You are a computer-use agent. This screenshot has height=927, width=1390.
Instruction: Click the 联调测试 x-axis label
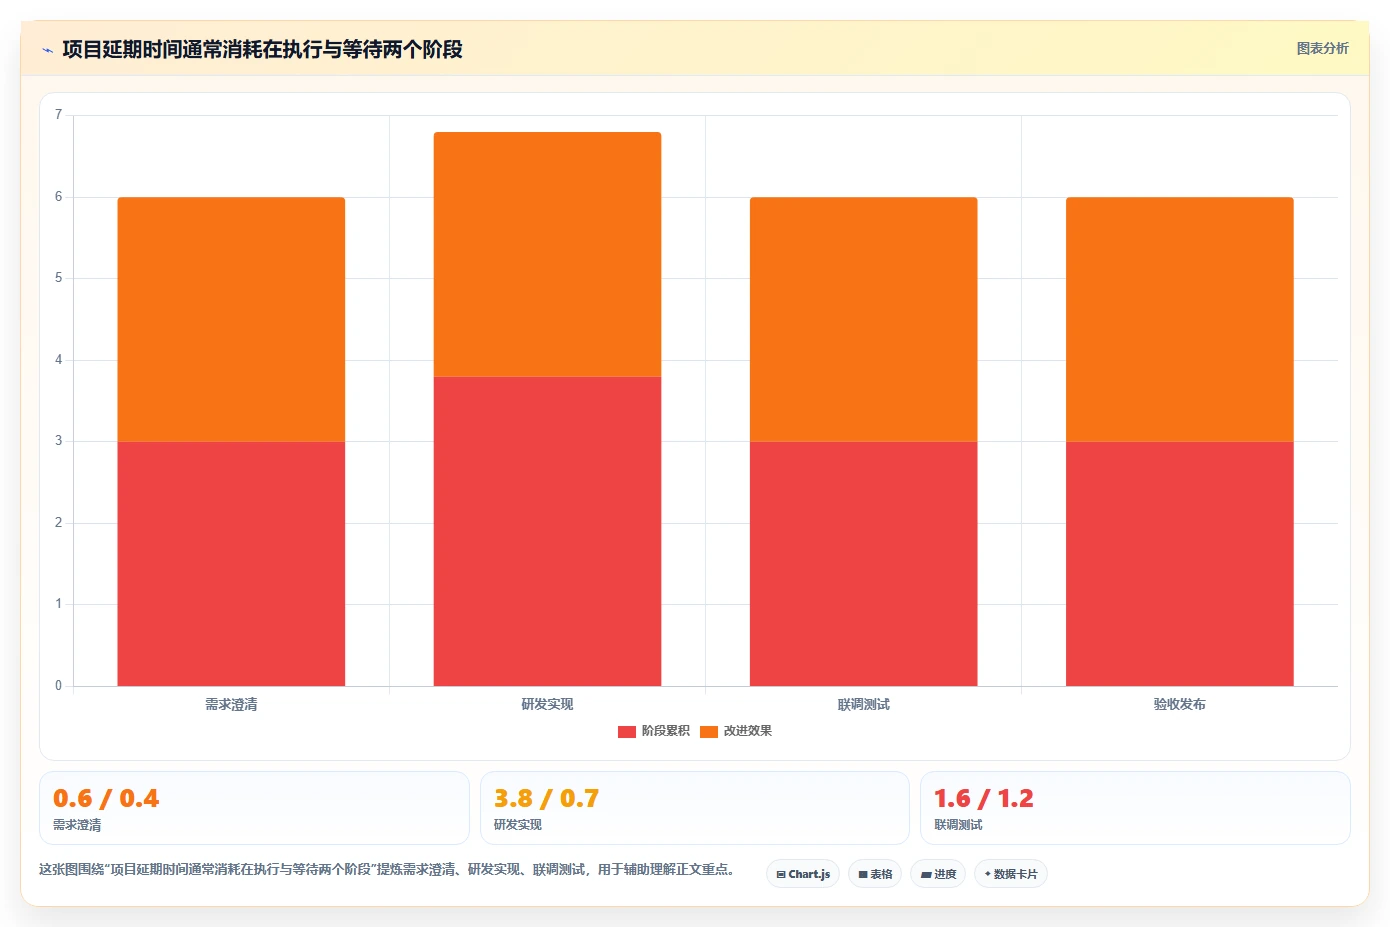[x=863, y=705]
